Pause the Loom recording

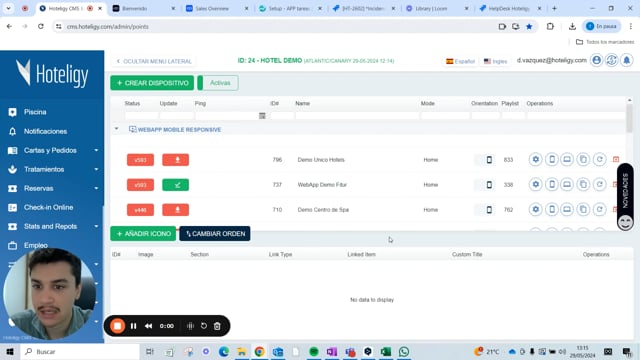tap(133, 326)
